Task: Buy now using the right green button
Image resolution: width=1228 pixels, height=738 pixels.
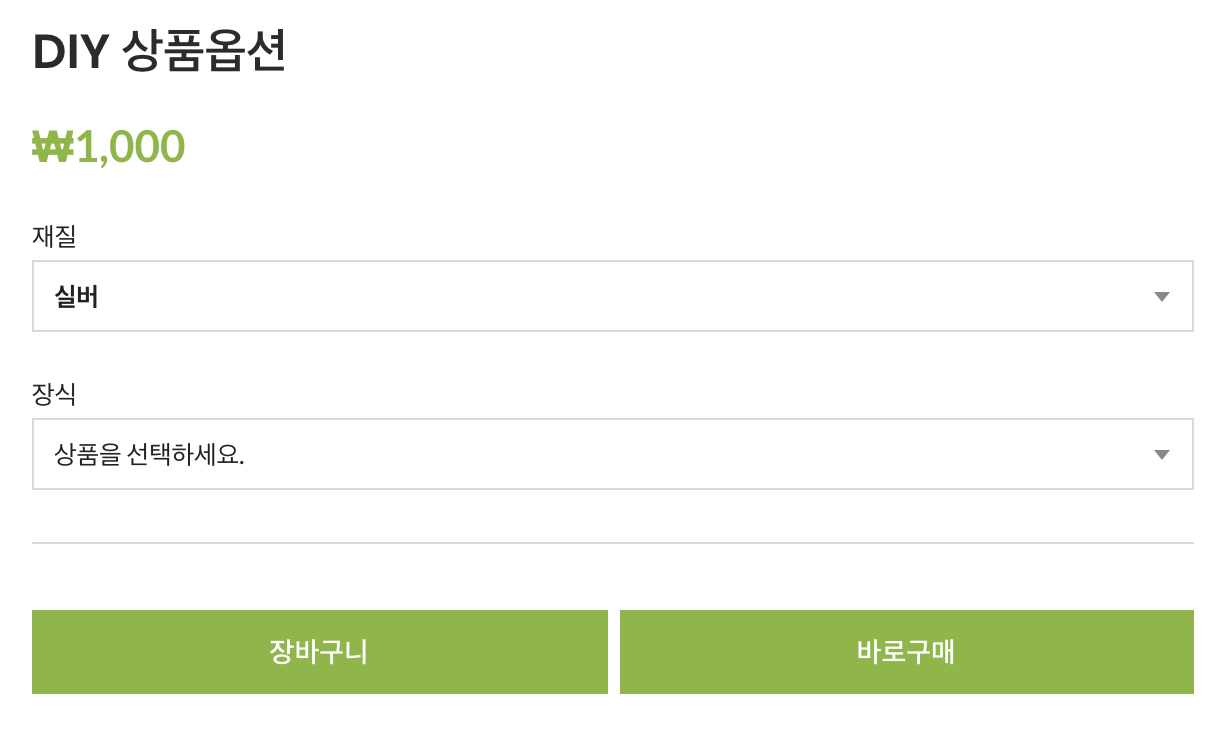Action: coord(906,652)
